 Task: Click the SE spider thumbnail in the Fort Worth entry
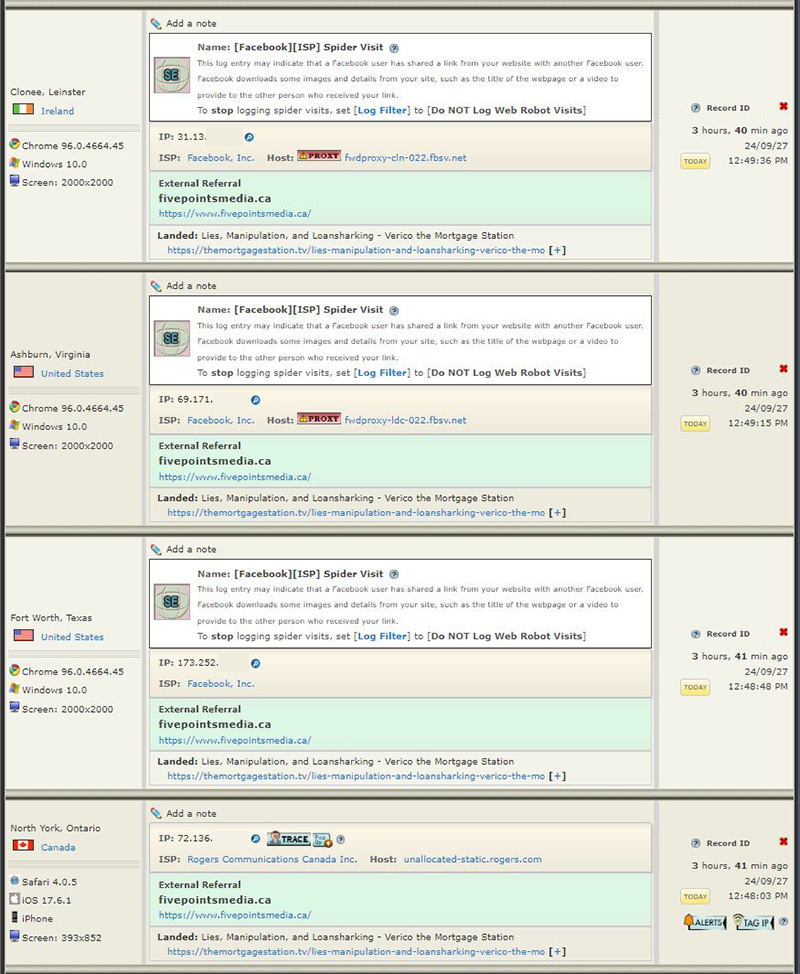(172, 601)
